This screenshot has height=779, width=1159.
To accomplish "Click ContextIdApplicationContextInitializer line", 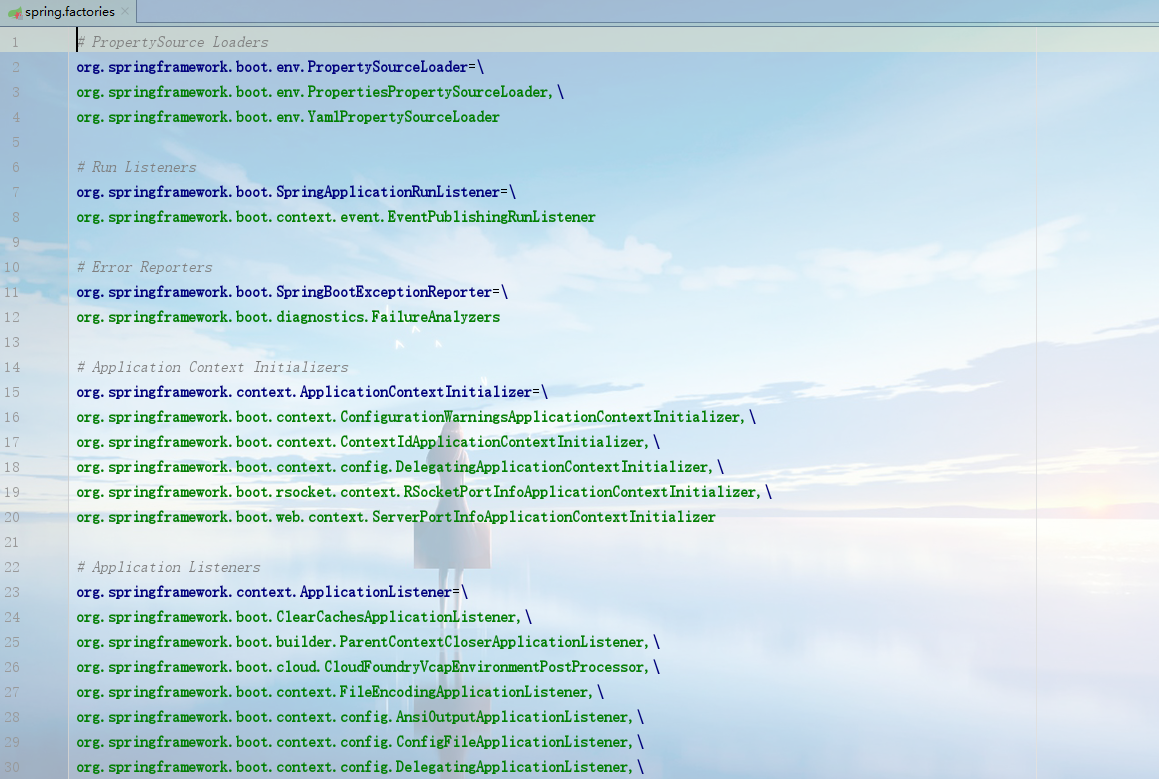I will tap(368, 442).
